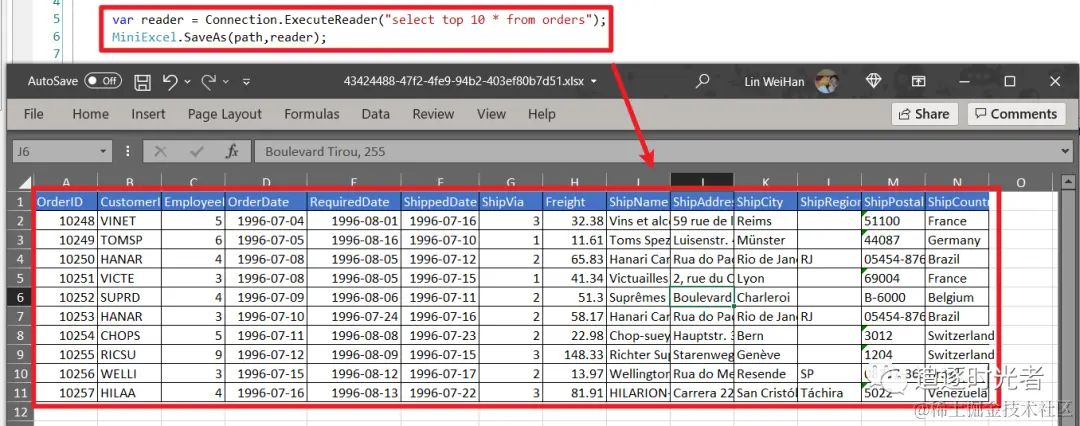The image size is (1080, 426).
Task: Click cell containing TOMSP
Action: coord(129,241)
